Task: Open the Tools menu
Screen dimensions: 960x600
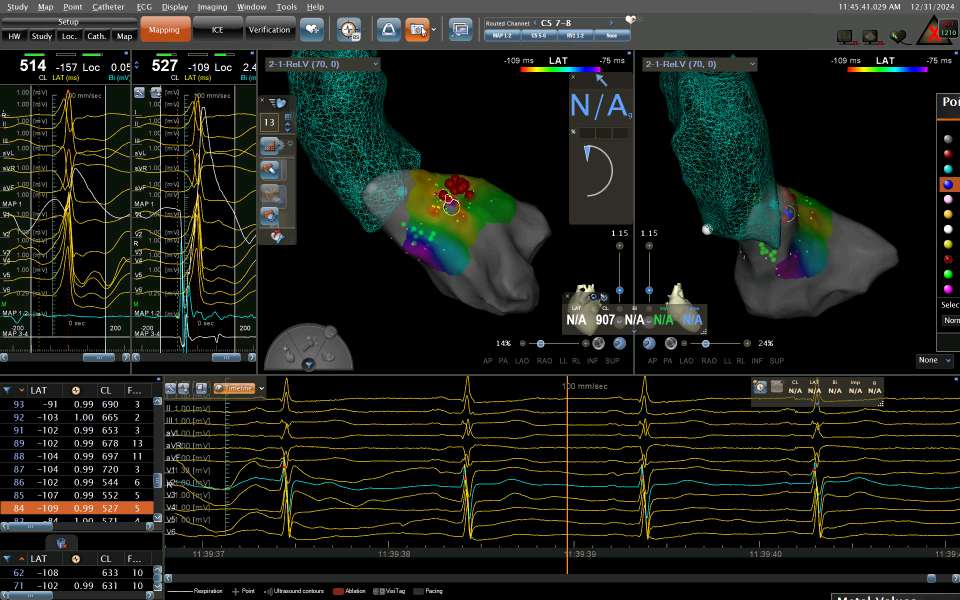Action: [x=286, y=7]
